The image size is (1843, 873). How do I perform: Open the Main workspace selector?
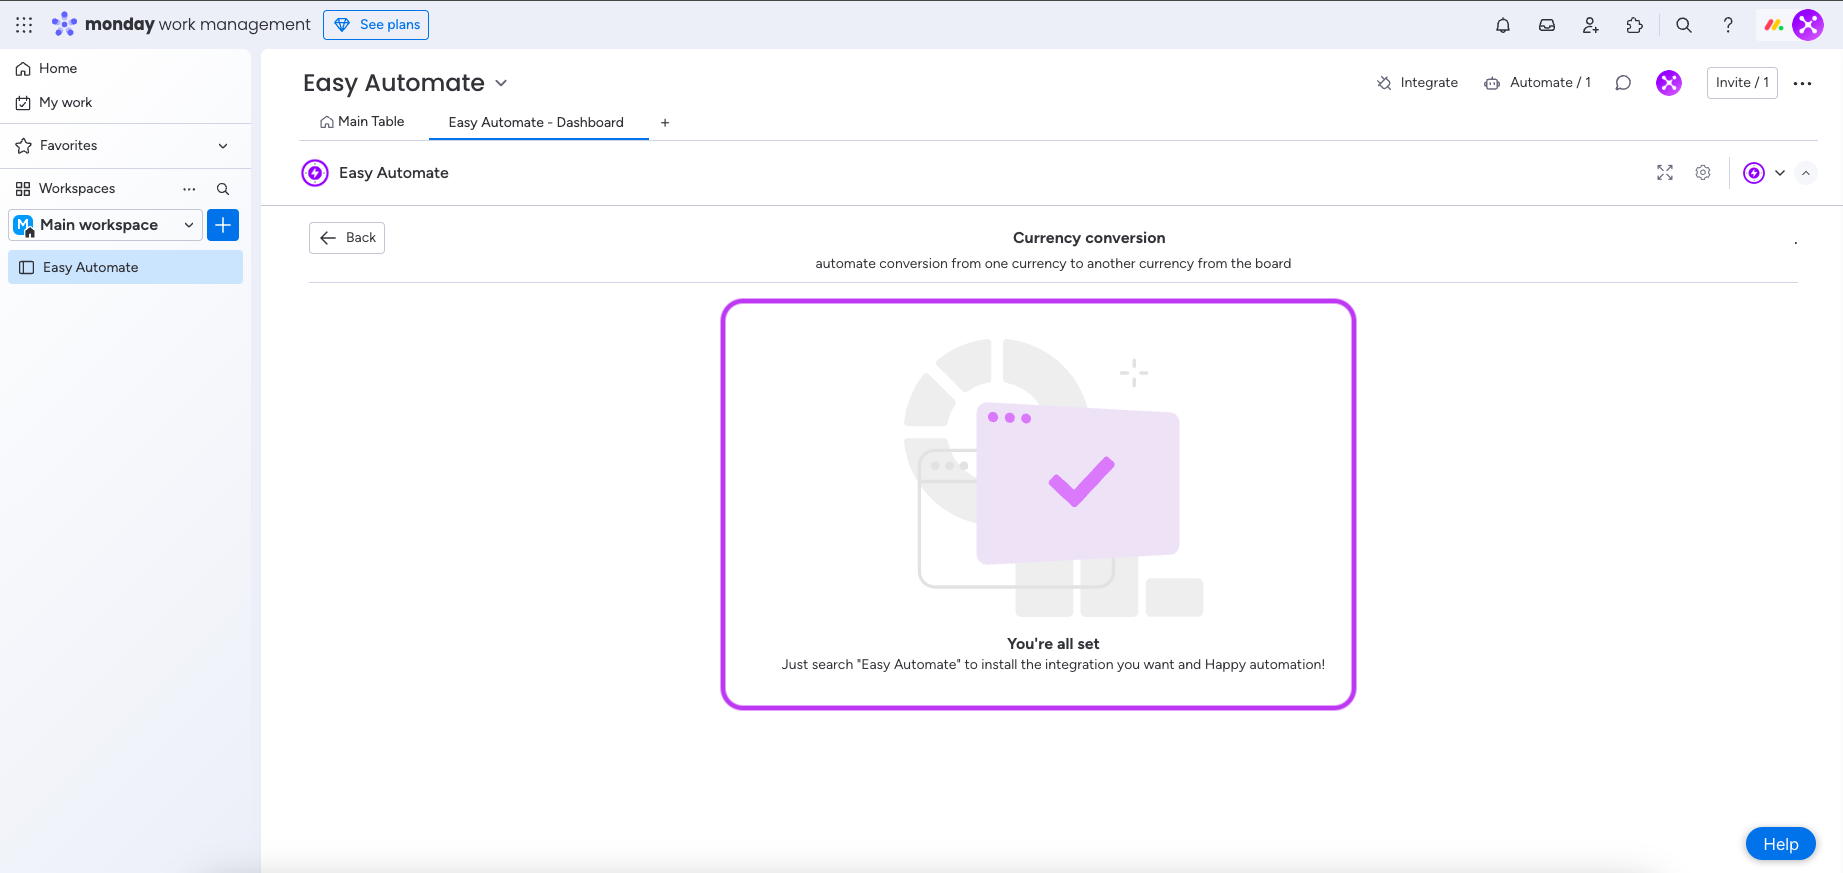pos(105,225)
